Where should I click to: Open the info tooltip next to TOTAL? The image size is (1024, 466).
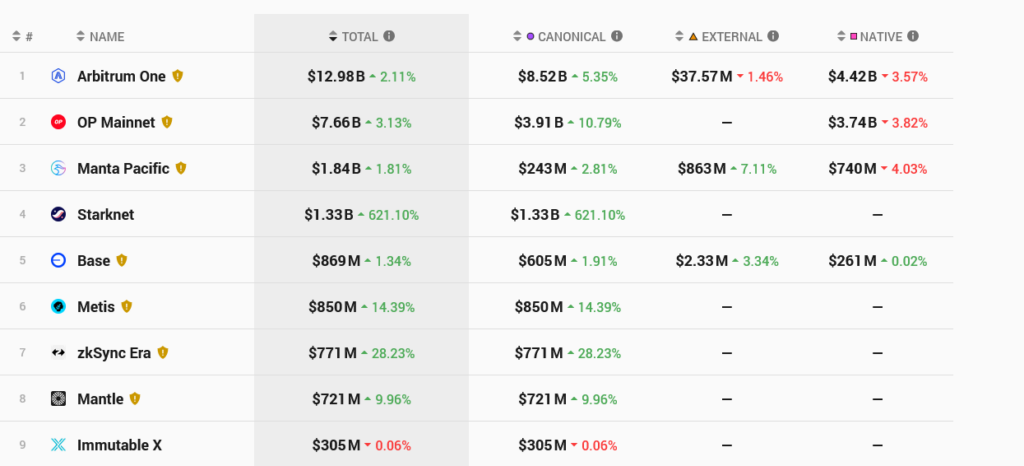tap(389, 36)
